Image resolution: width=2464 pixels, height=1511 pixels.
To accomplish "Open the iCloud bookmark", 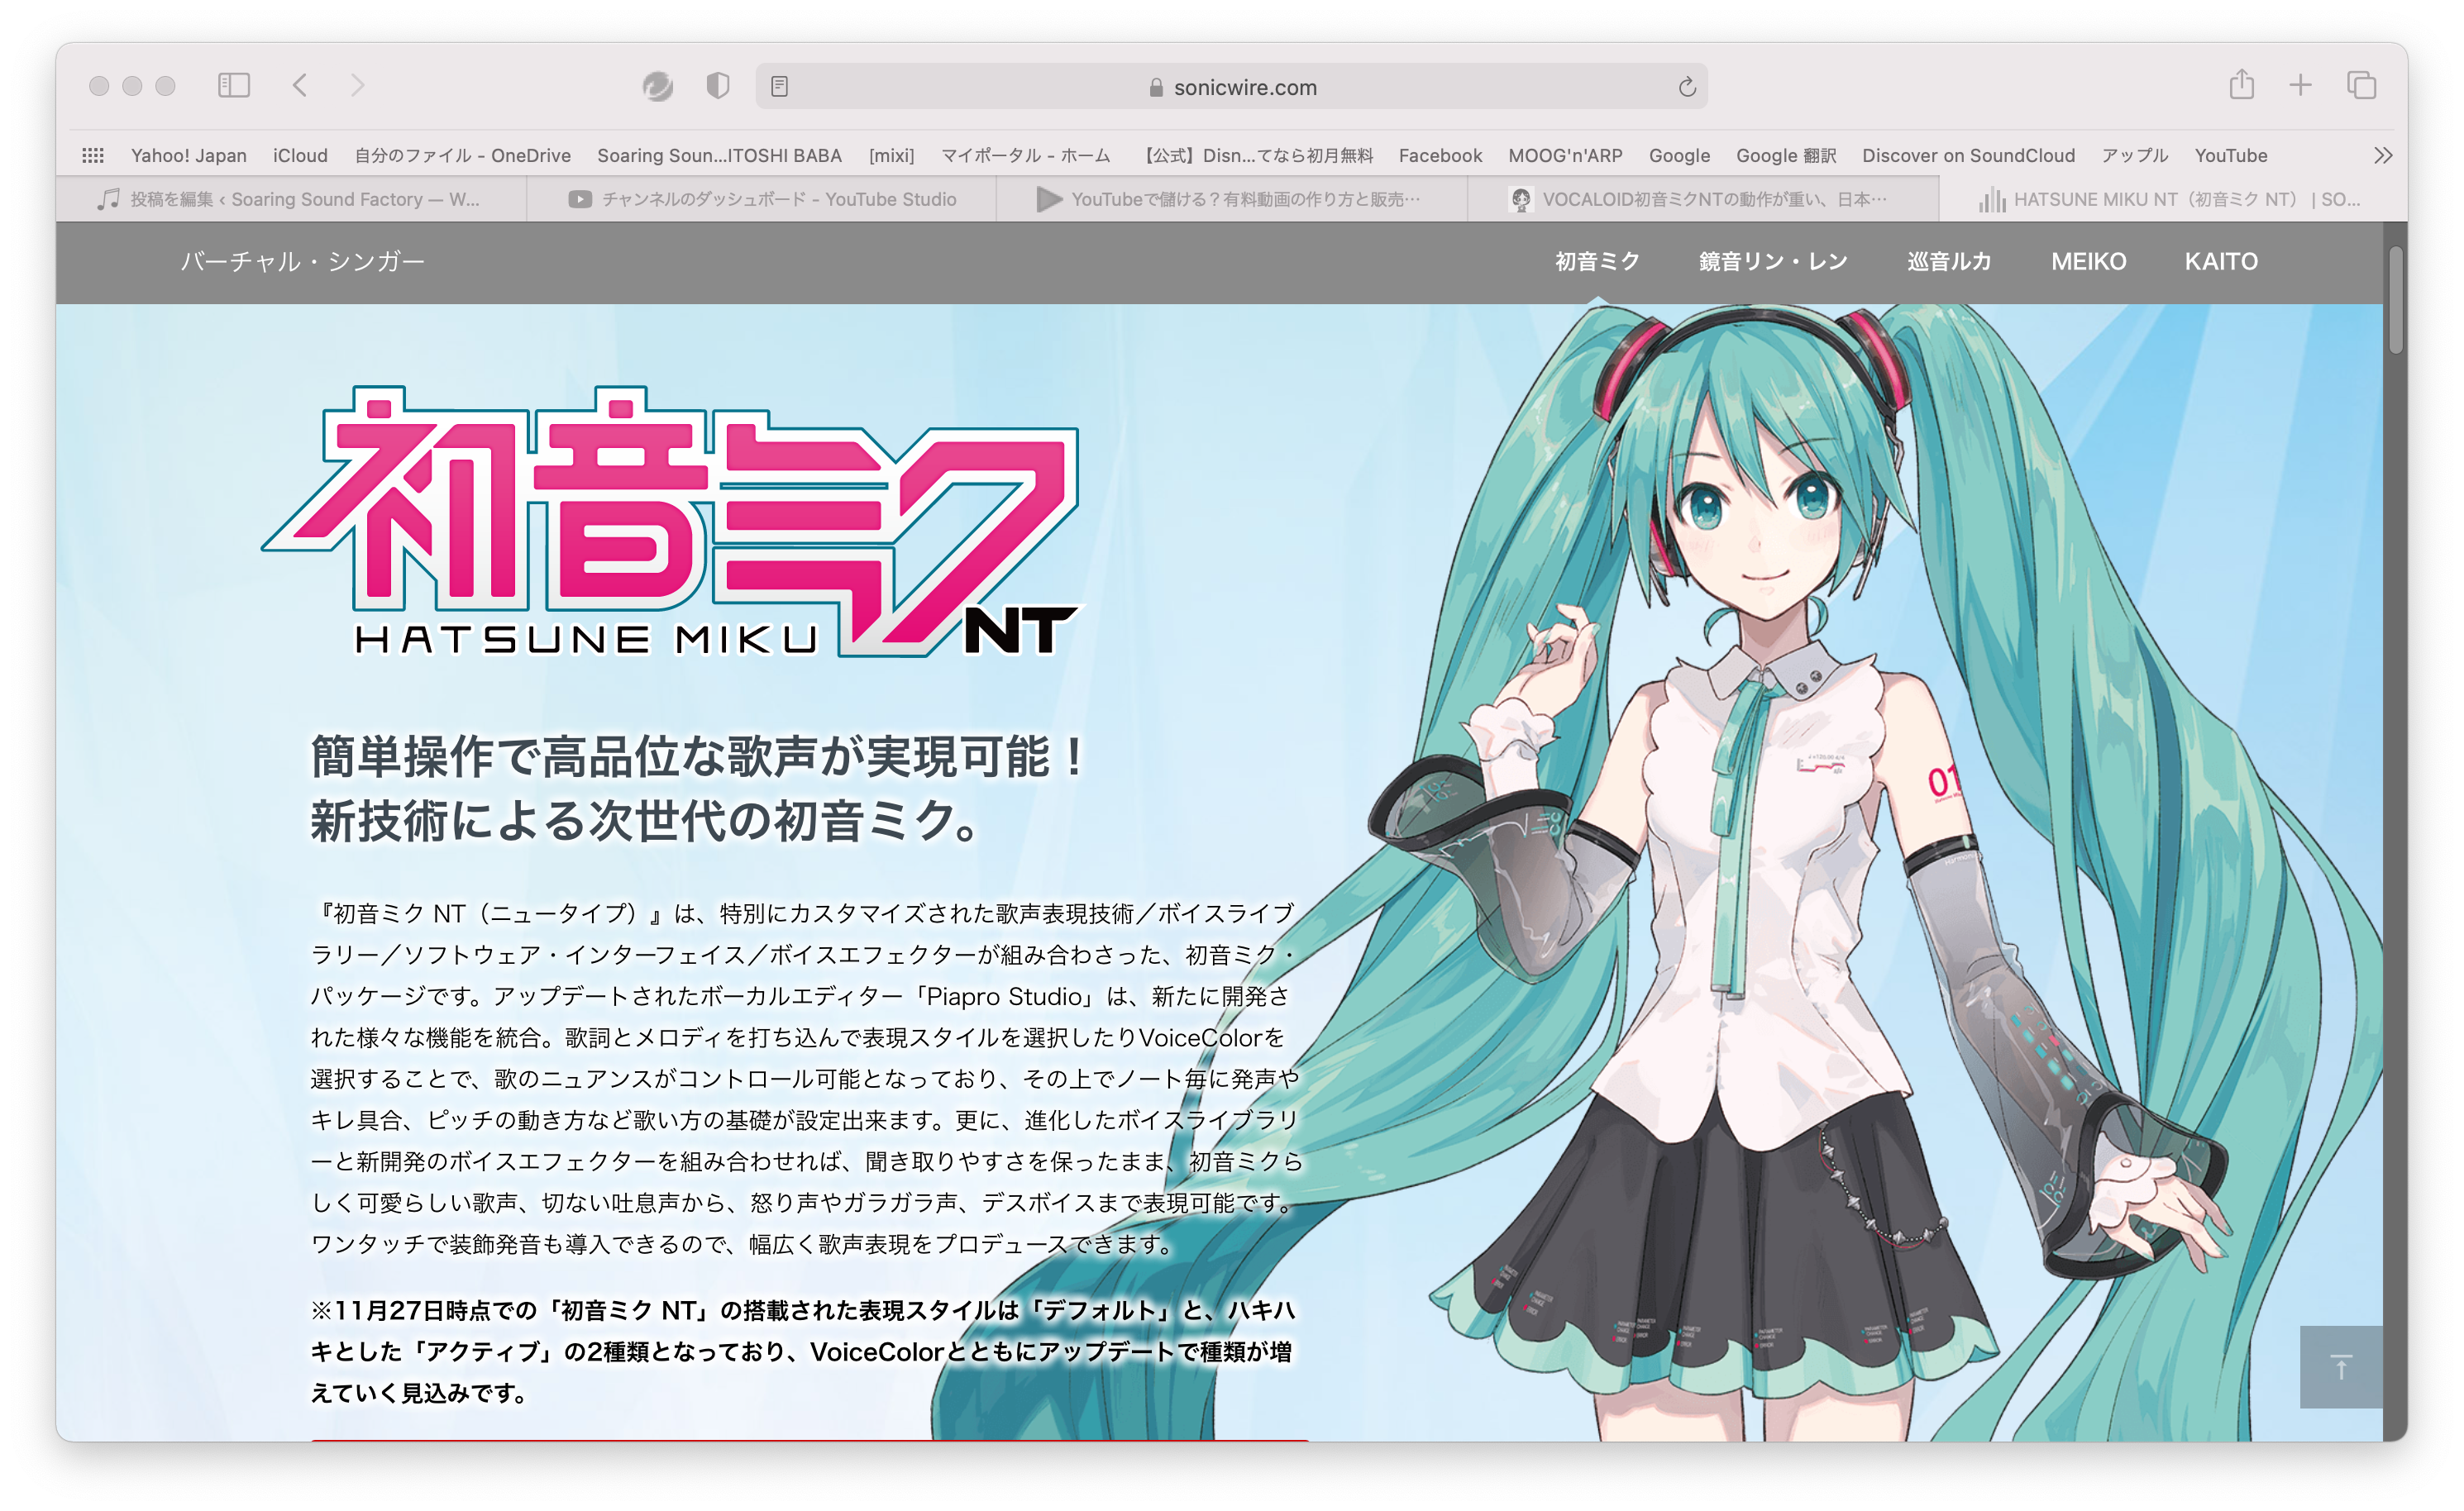I will click(x=300, y=155).
